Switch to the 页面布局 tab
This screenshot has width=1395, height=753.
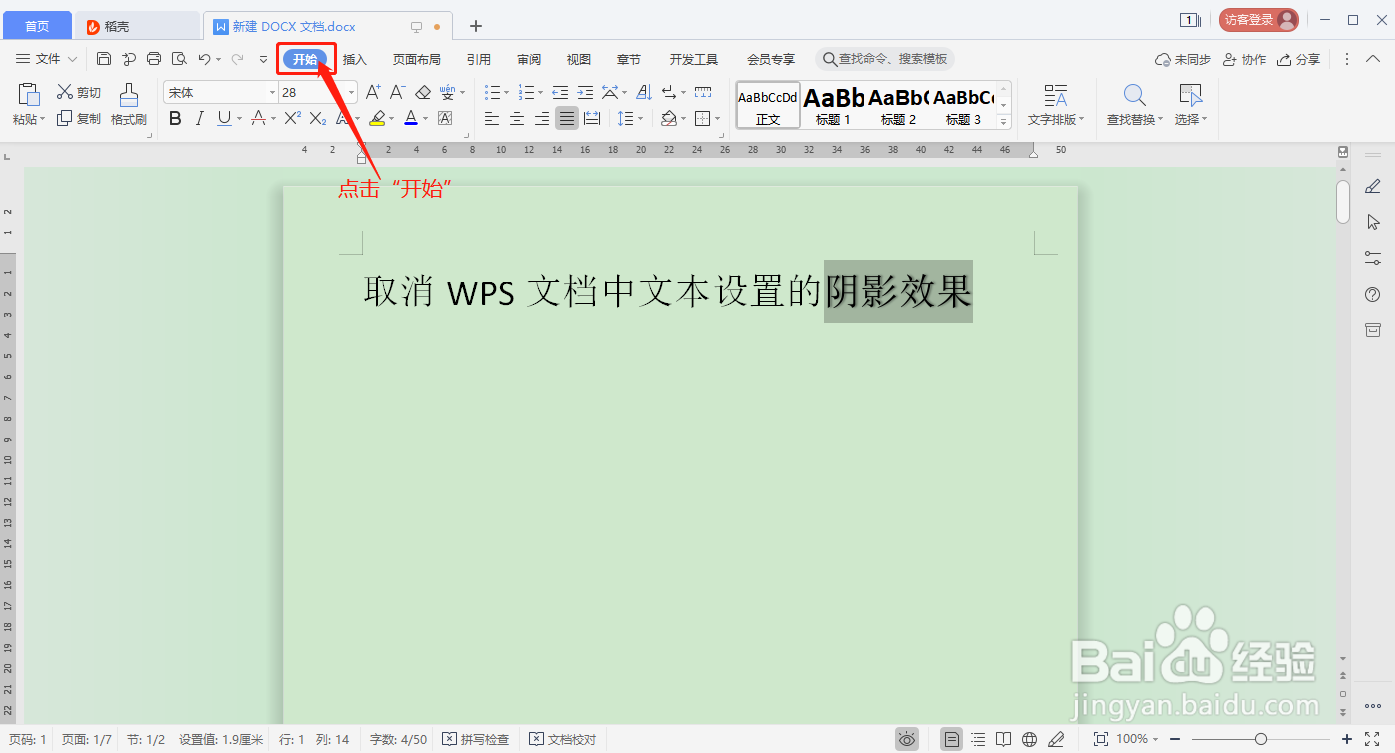point(416,59)
